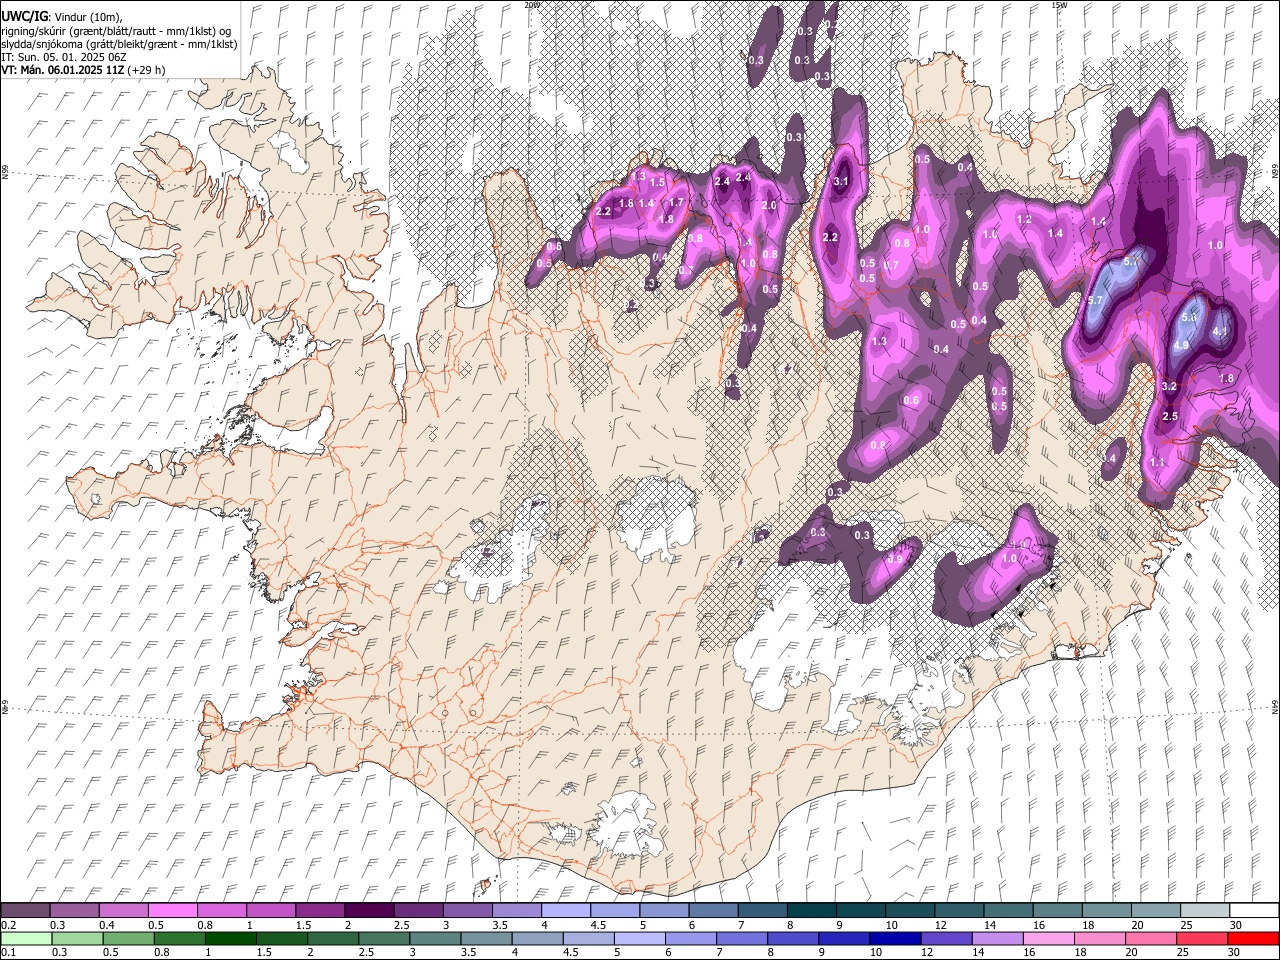Image resolution: width=1280 pixels, height=960 pixels.
Task: Click the 3.1 snowfall value on the north coast
Action: (841, 182)
